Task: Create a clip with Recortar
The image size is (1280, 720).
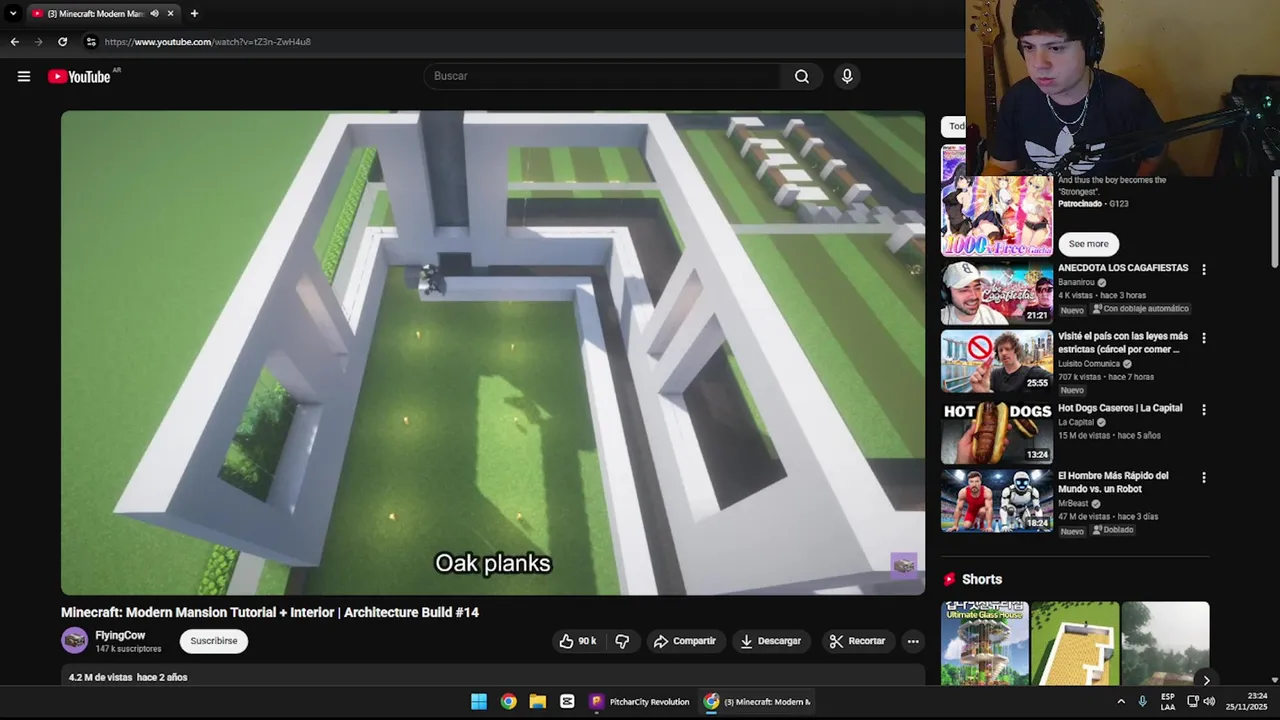Action: [x=857, y=641]
